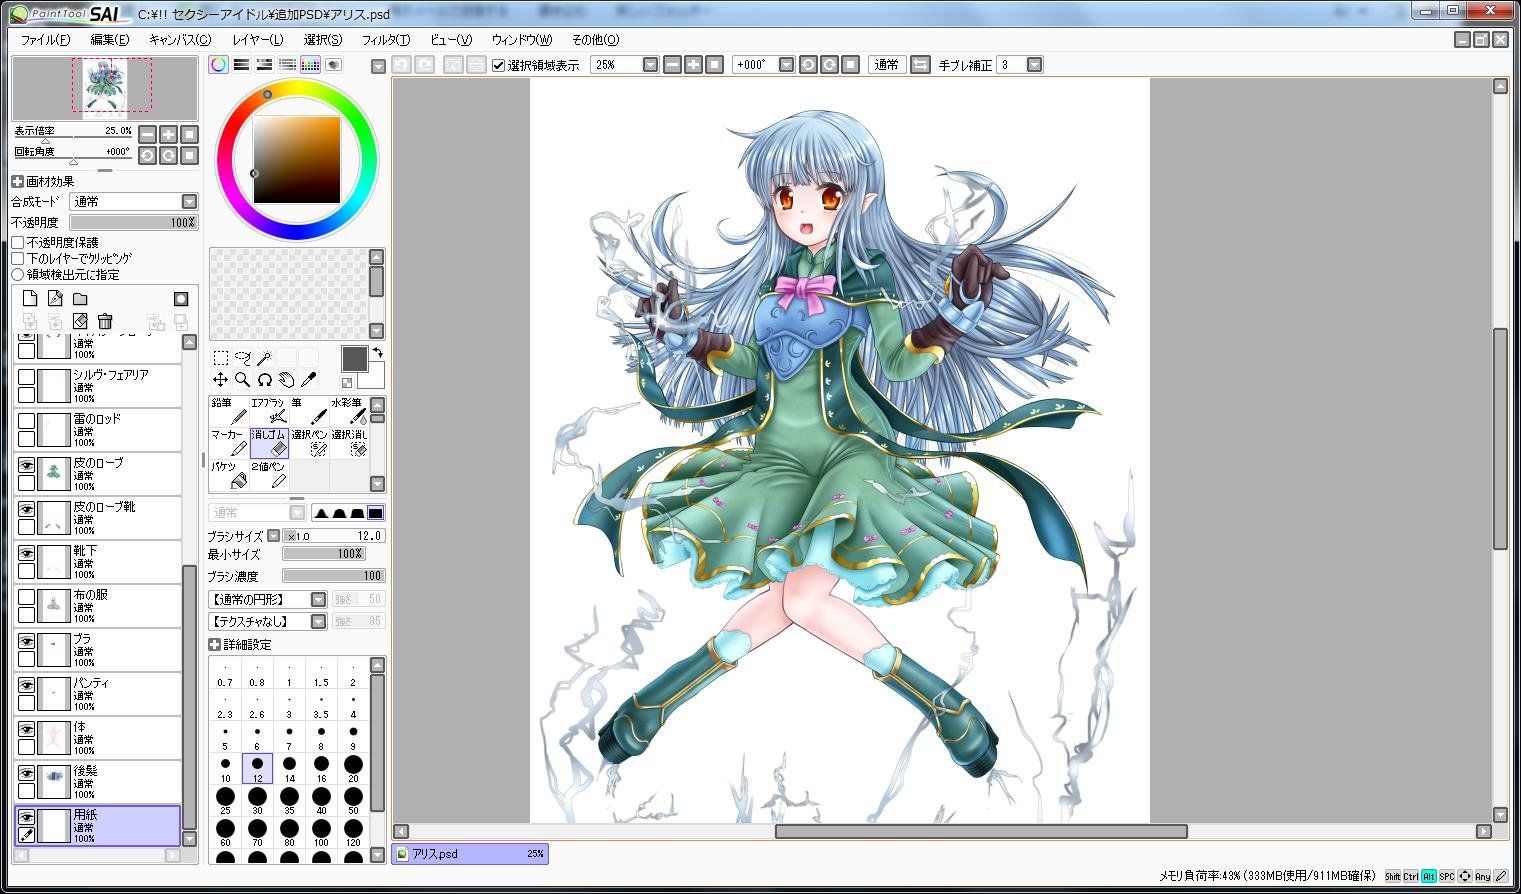This screenshot has height=894, width=1521.
Task: Select the マーカー marker tool
Action: click(x=228, y=443)
